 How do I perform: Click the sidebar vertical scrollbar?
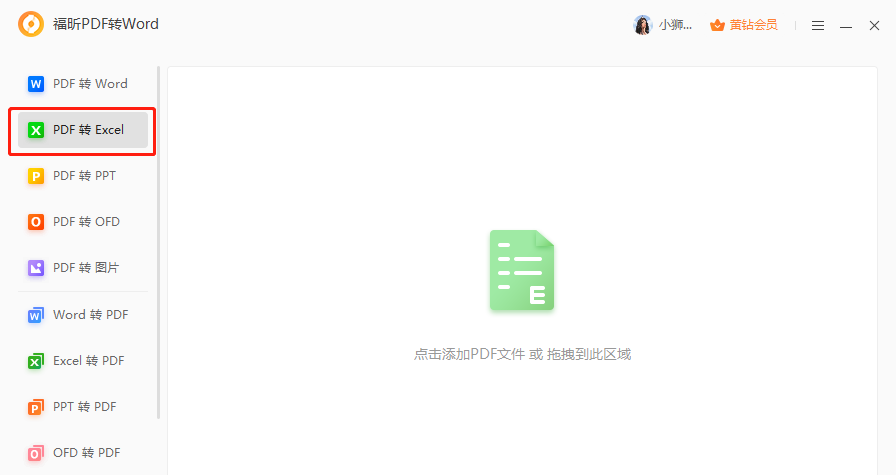tap(158, 243)
